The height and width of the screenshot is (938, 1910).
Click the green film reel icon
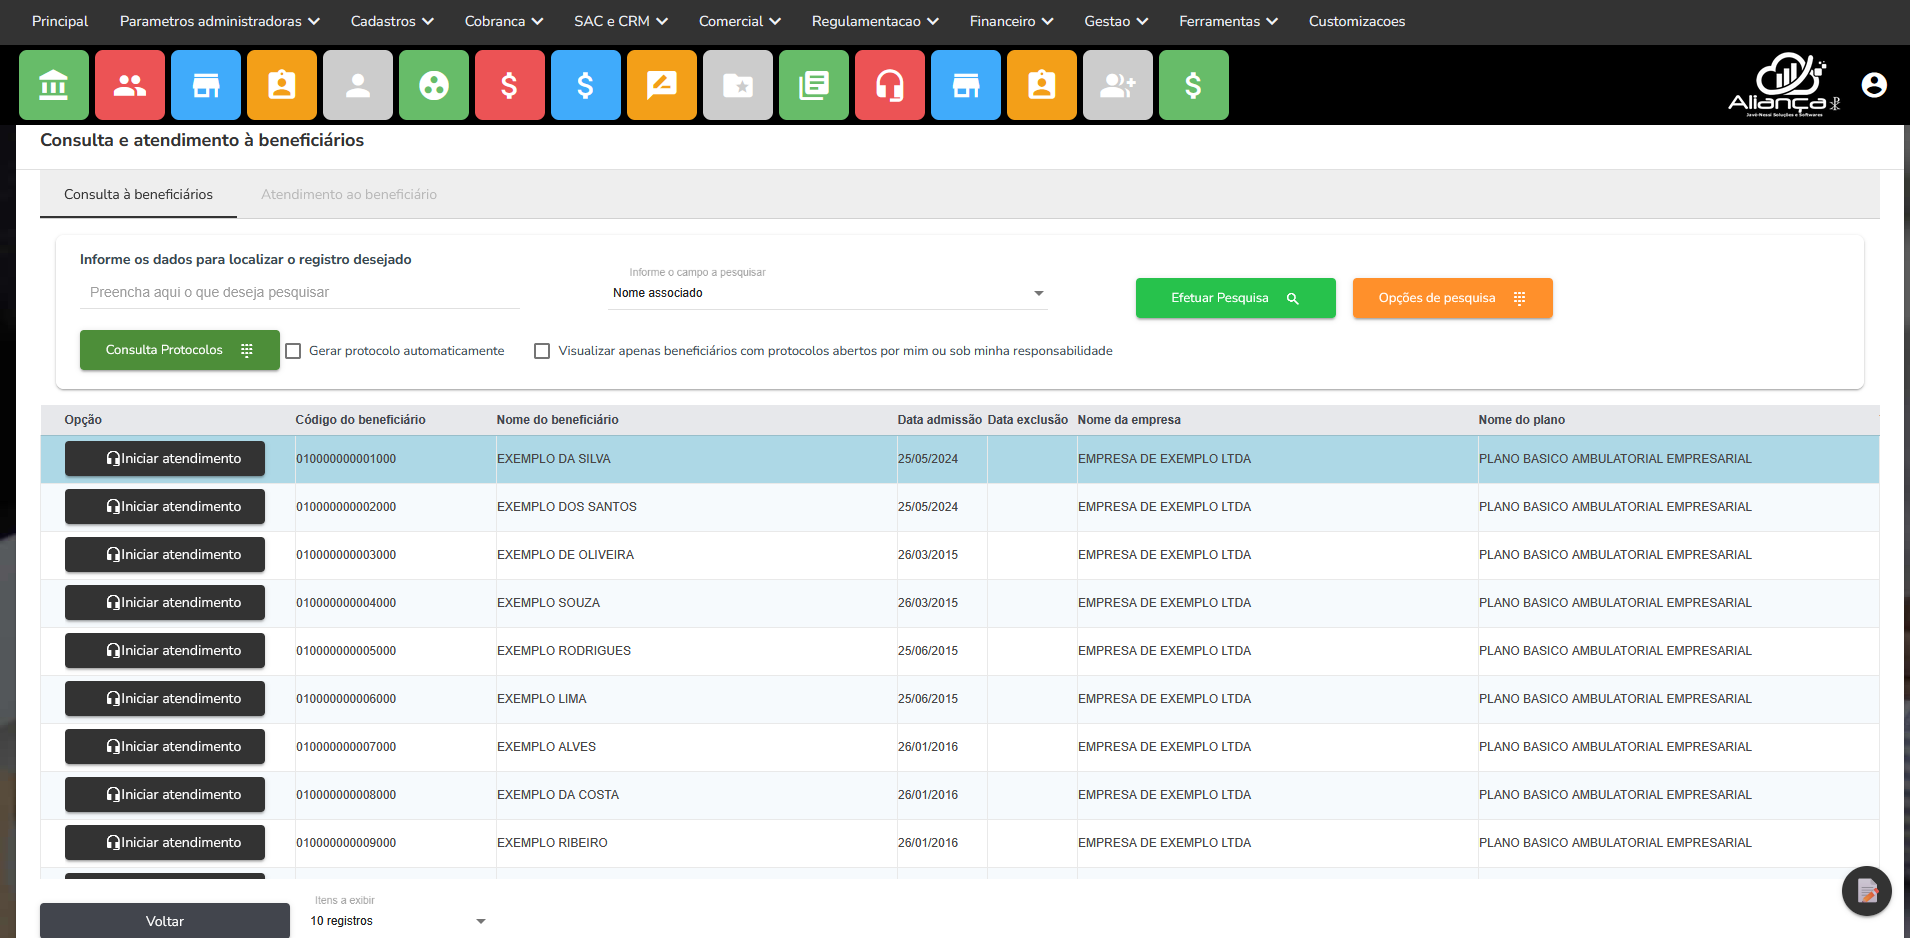pyautogui.click(x=434, y=86)
